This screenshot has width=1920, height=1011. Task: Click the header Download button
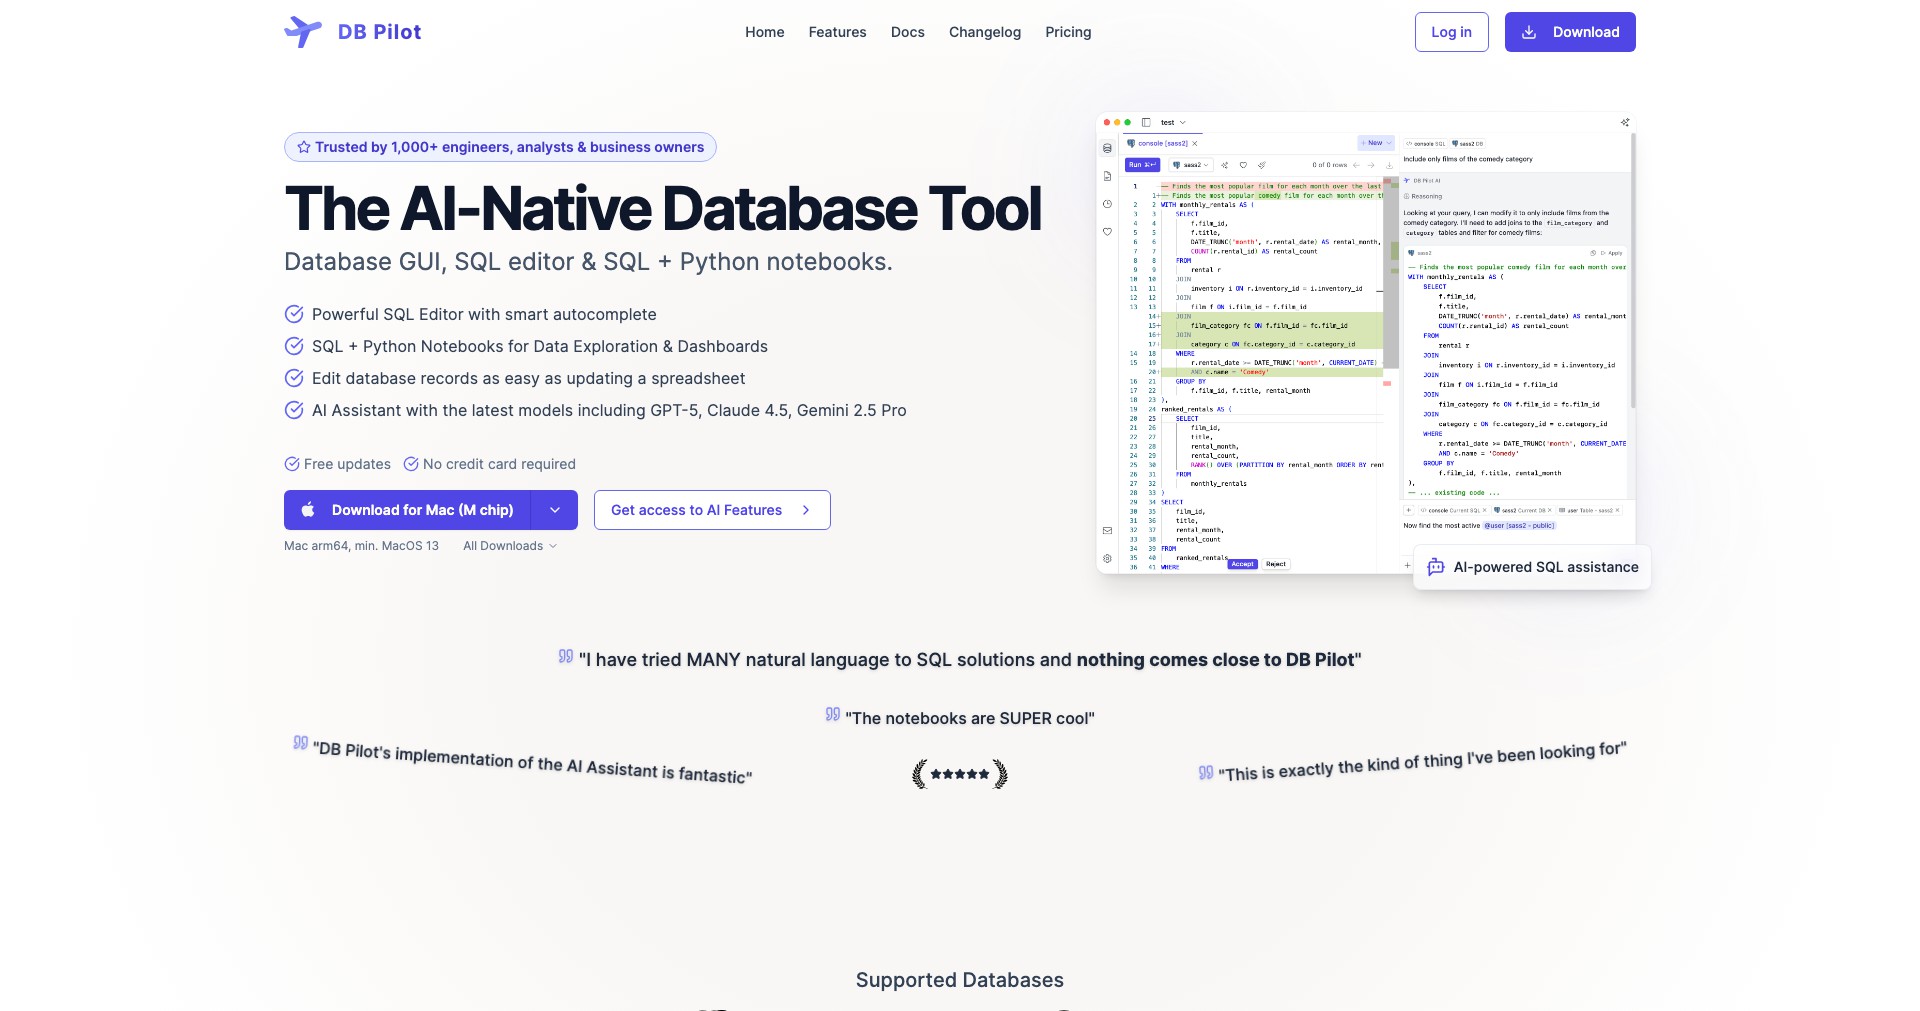pyautogui.click(x=1570, y=32)
